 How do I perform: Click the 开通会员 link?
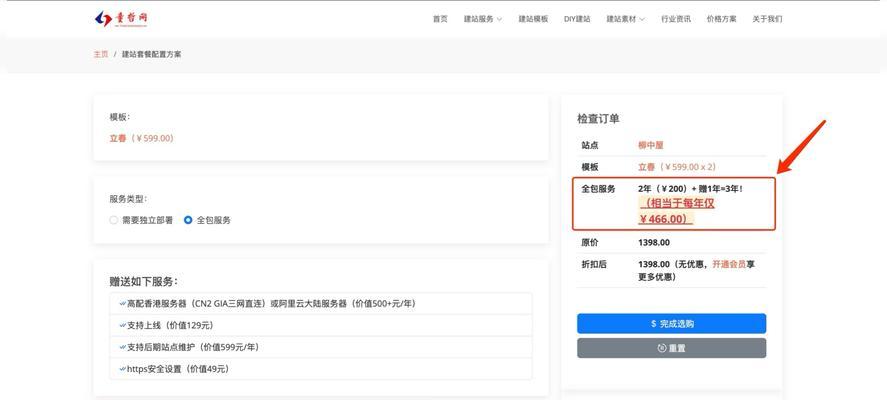[x=729, y=264]
